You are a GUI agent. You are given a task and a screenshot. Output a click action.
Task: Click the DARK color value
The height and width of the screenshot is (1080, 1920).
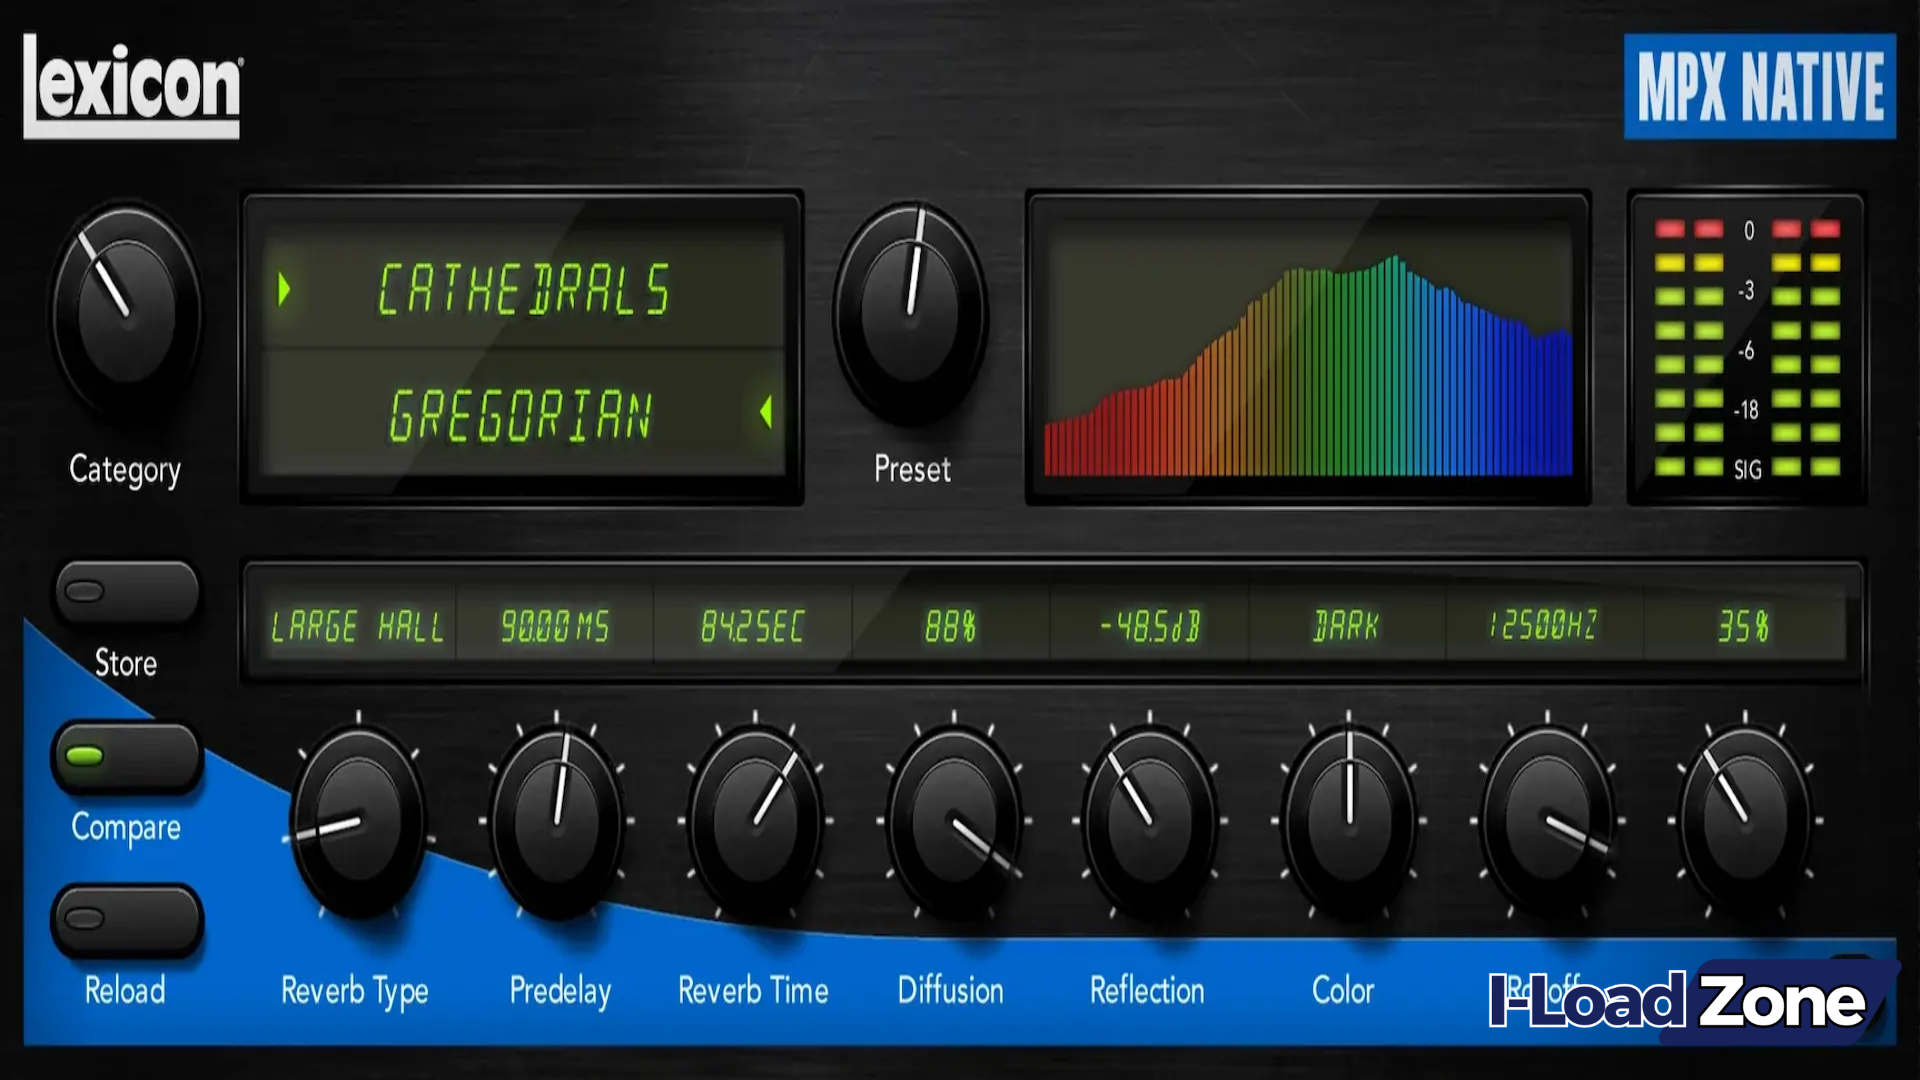coord(1346,627)
